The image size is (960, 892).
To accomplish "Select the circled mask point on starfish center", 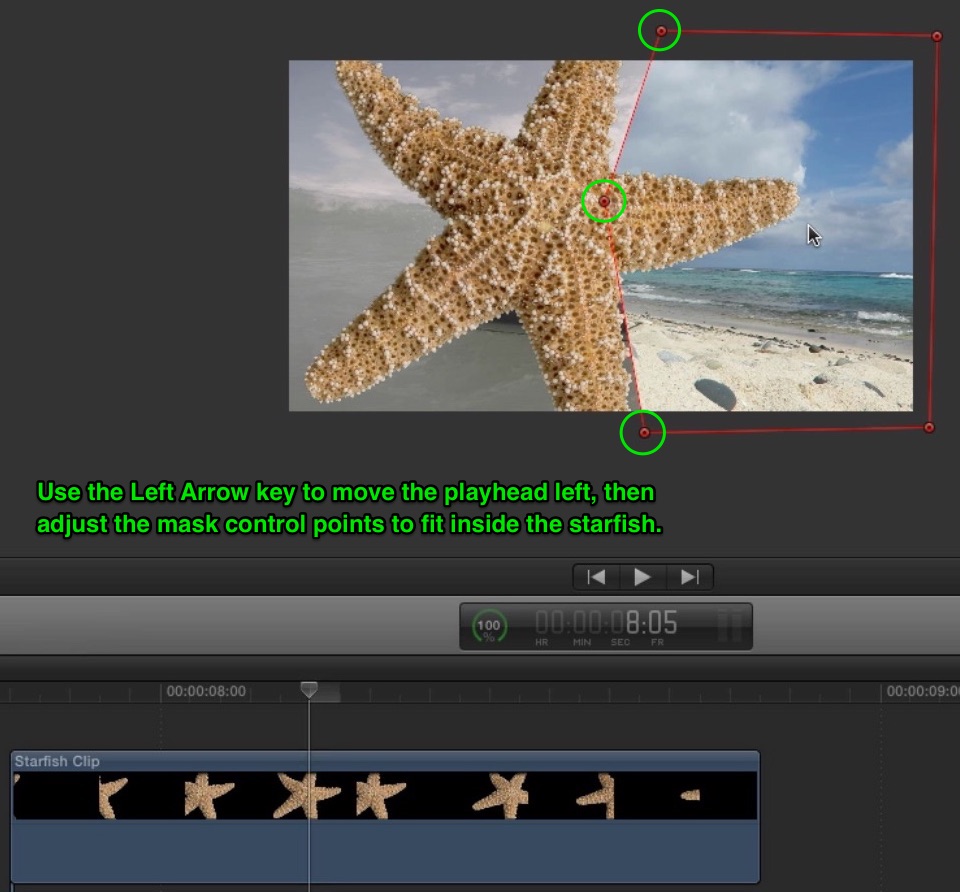I will (x=604, y=201).
